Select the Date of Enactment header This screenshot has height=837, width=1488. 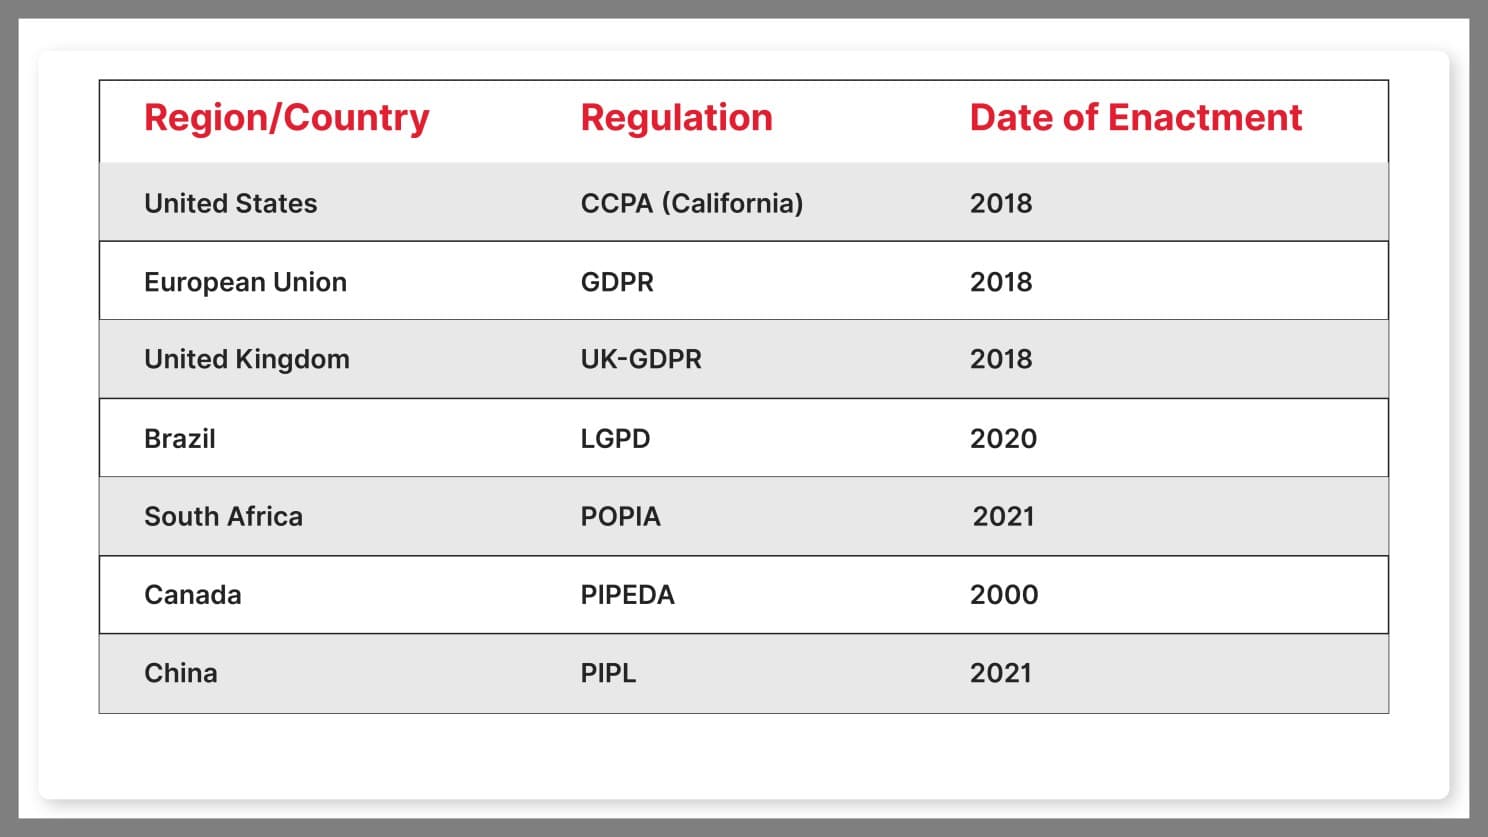click(1135, 118)
